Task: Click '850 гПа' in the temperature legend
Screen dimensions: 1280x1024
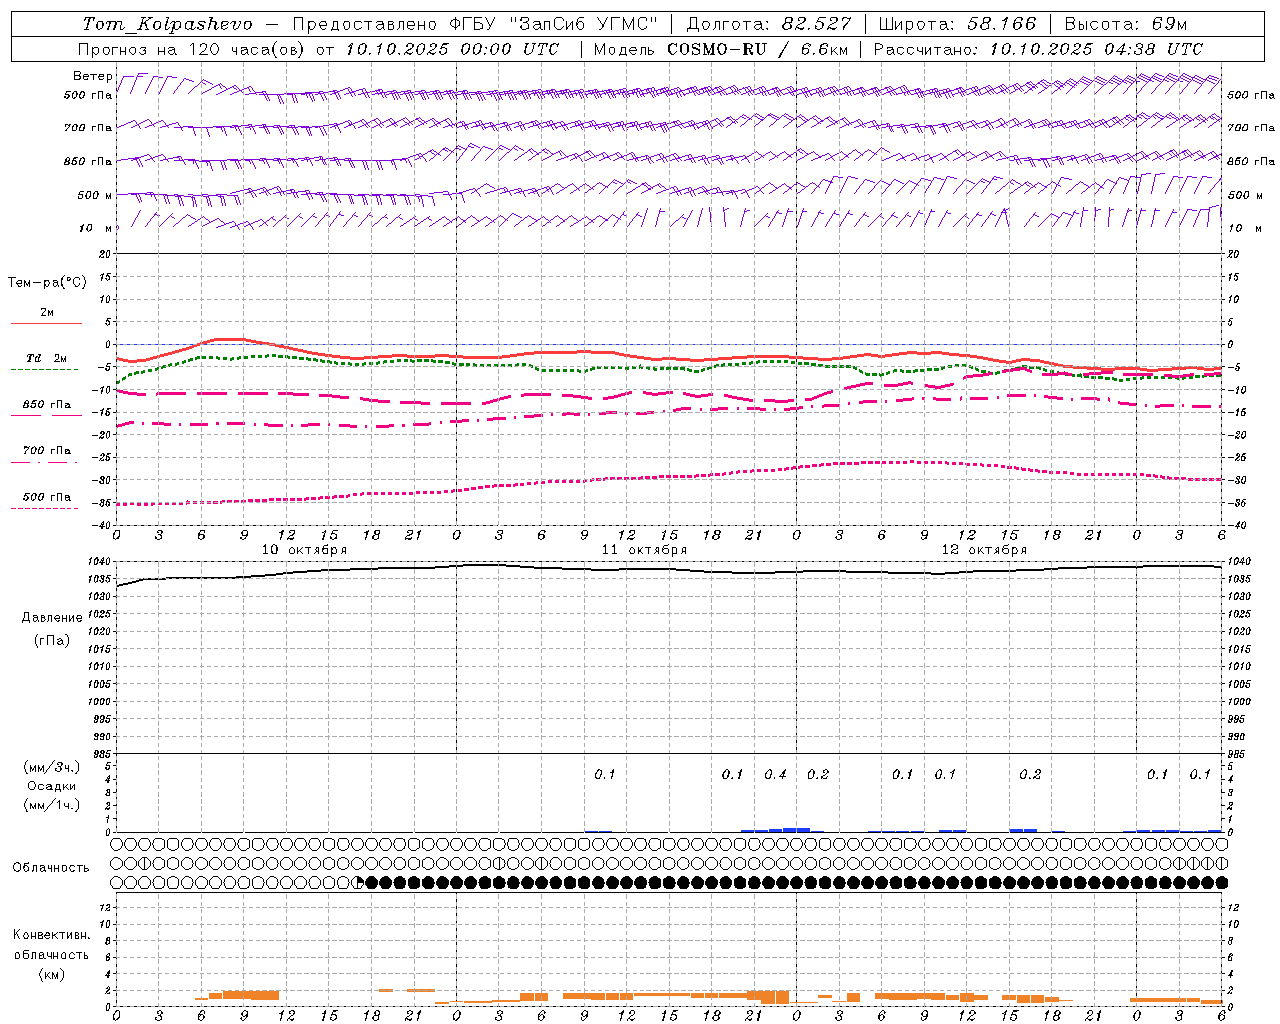Action: 47,405
